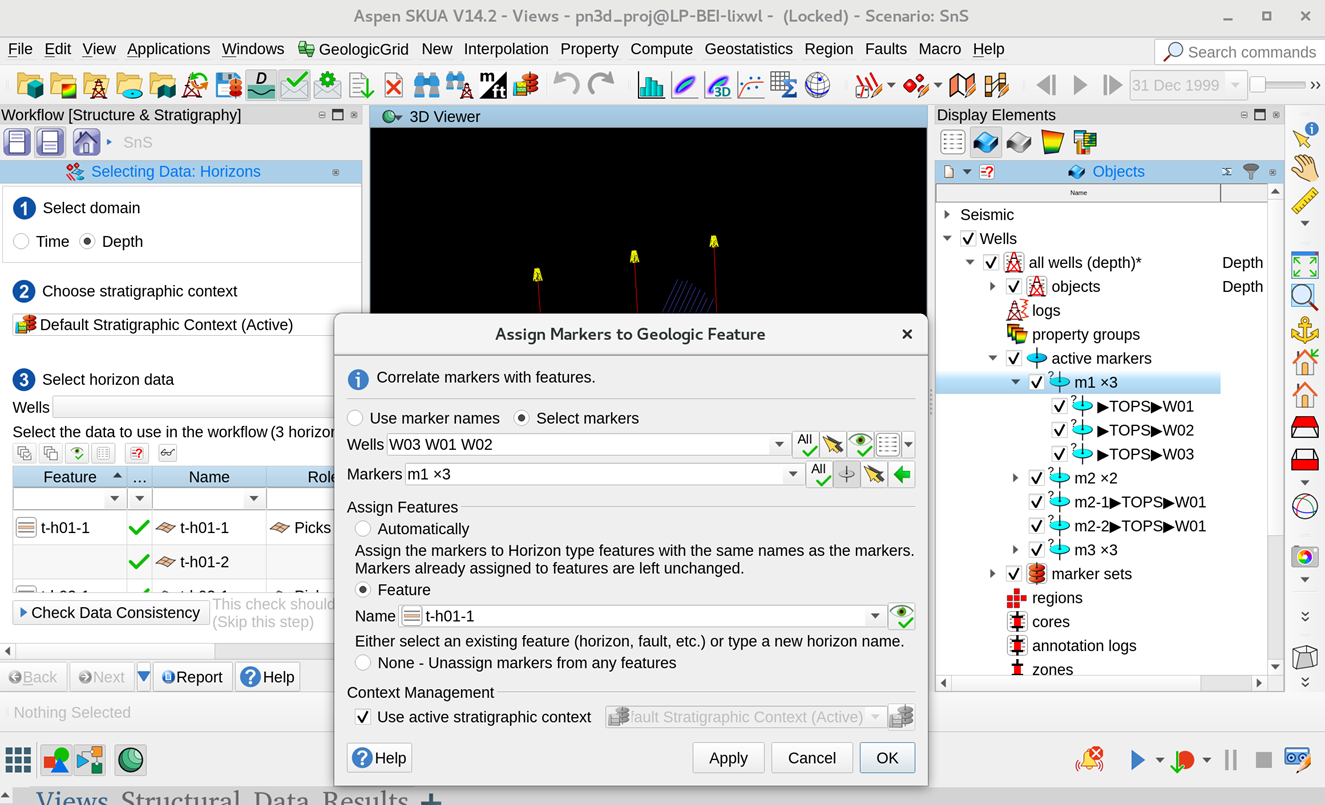Open the Interpolation menu

[506, 49]
